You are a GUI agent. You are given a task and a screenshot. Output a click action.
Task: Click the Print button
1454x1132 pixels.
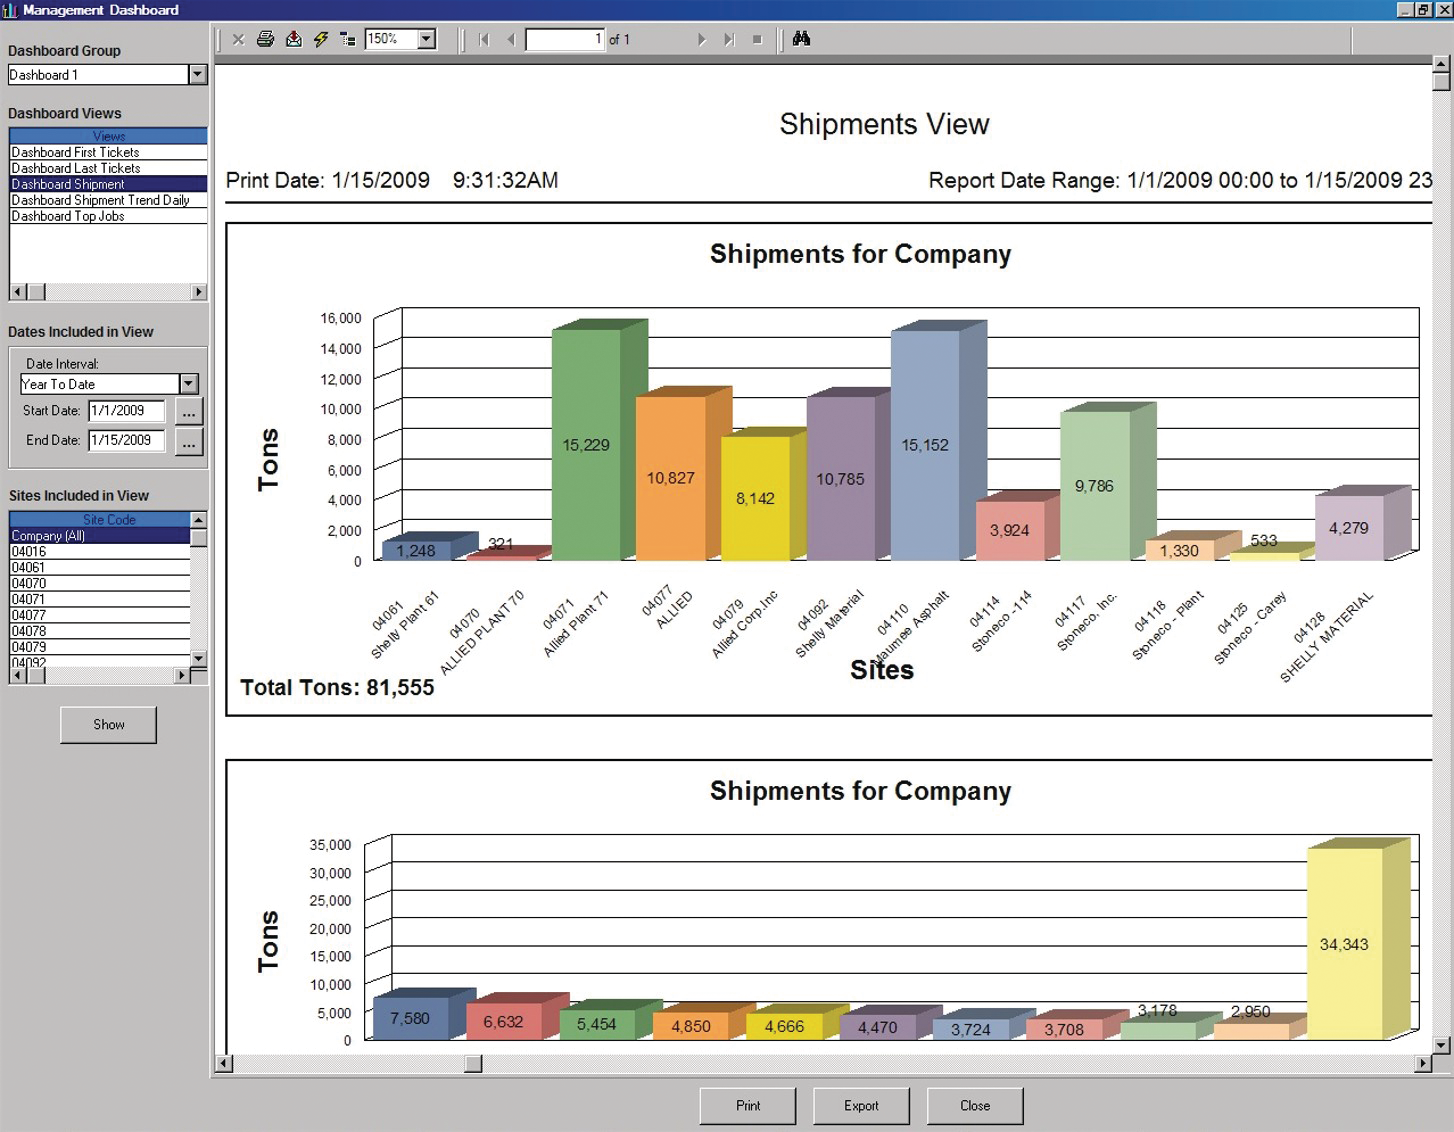(x=748, y=1106)
